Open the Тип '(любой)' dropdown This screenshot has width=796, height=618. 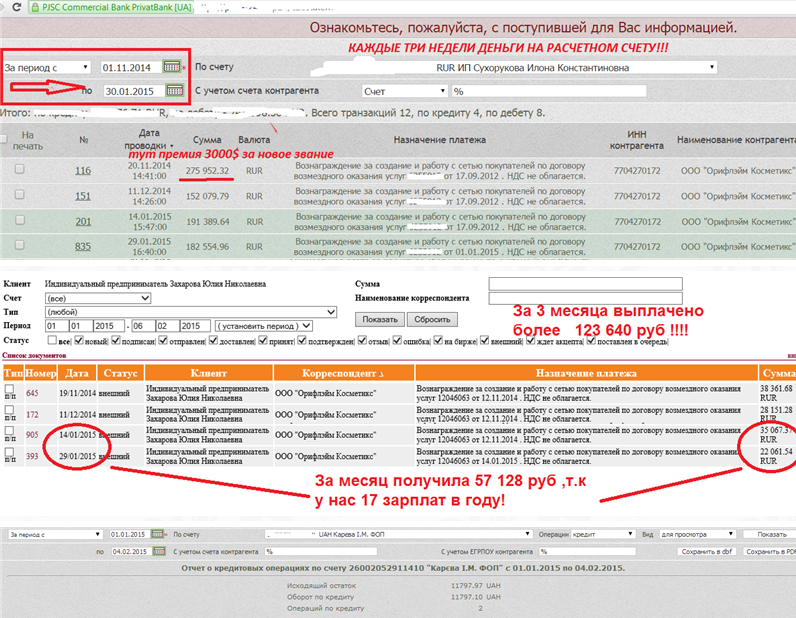pos(191,312)
